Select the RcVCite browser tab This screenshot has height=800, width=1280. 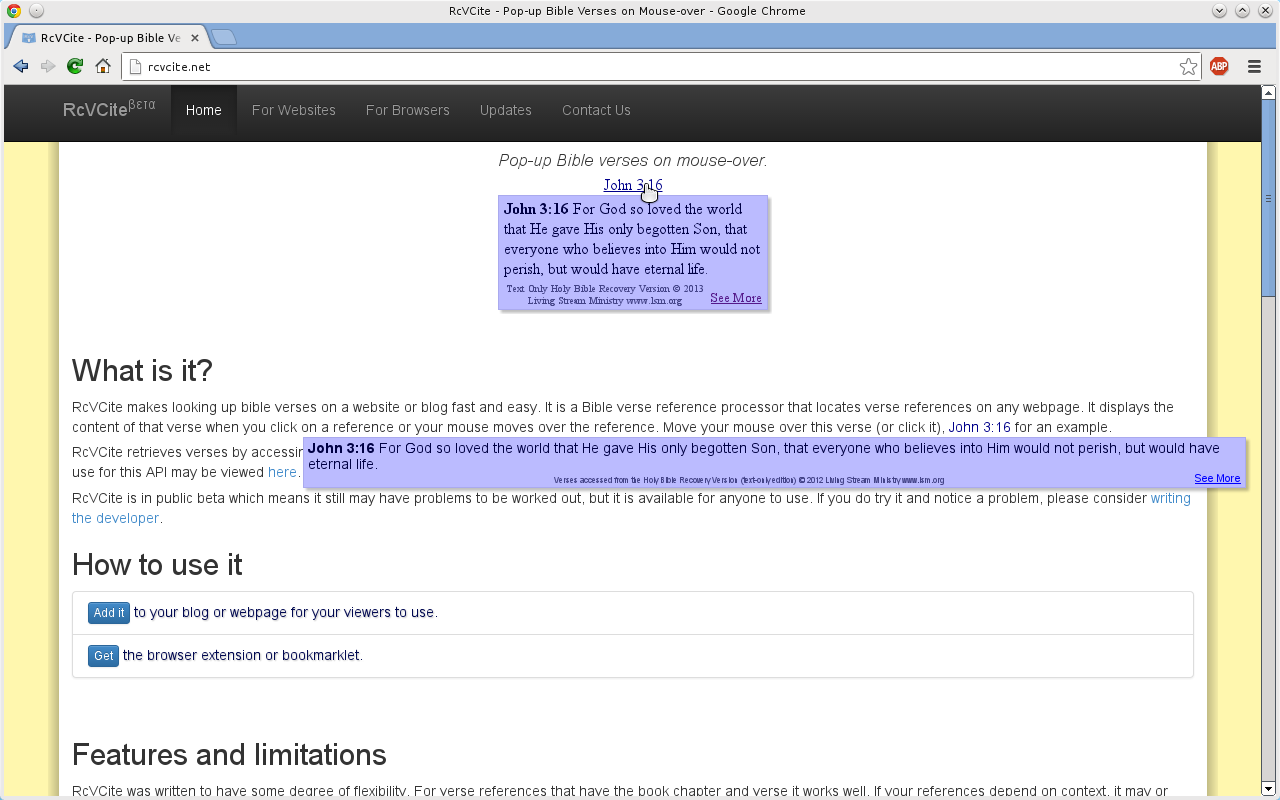pyautogui.click(x=108, y=38)
